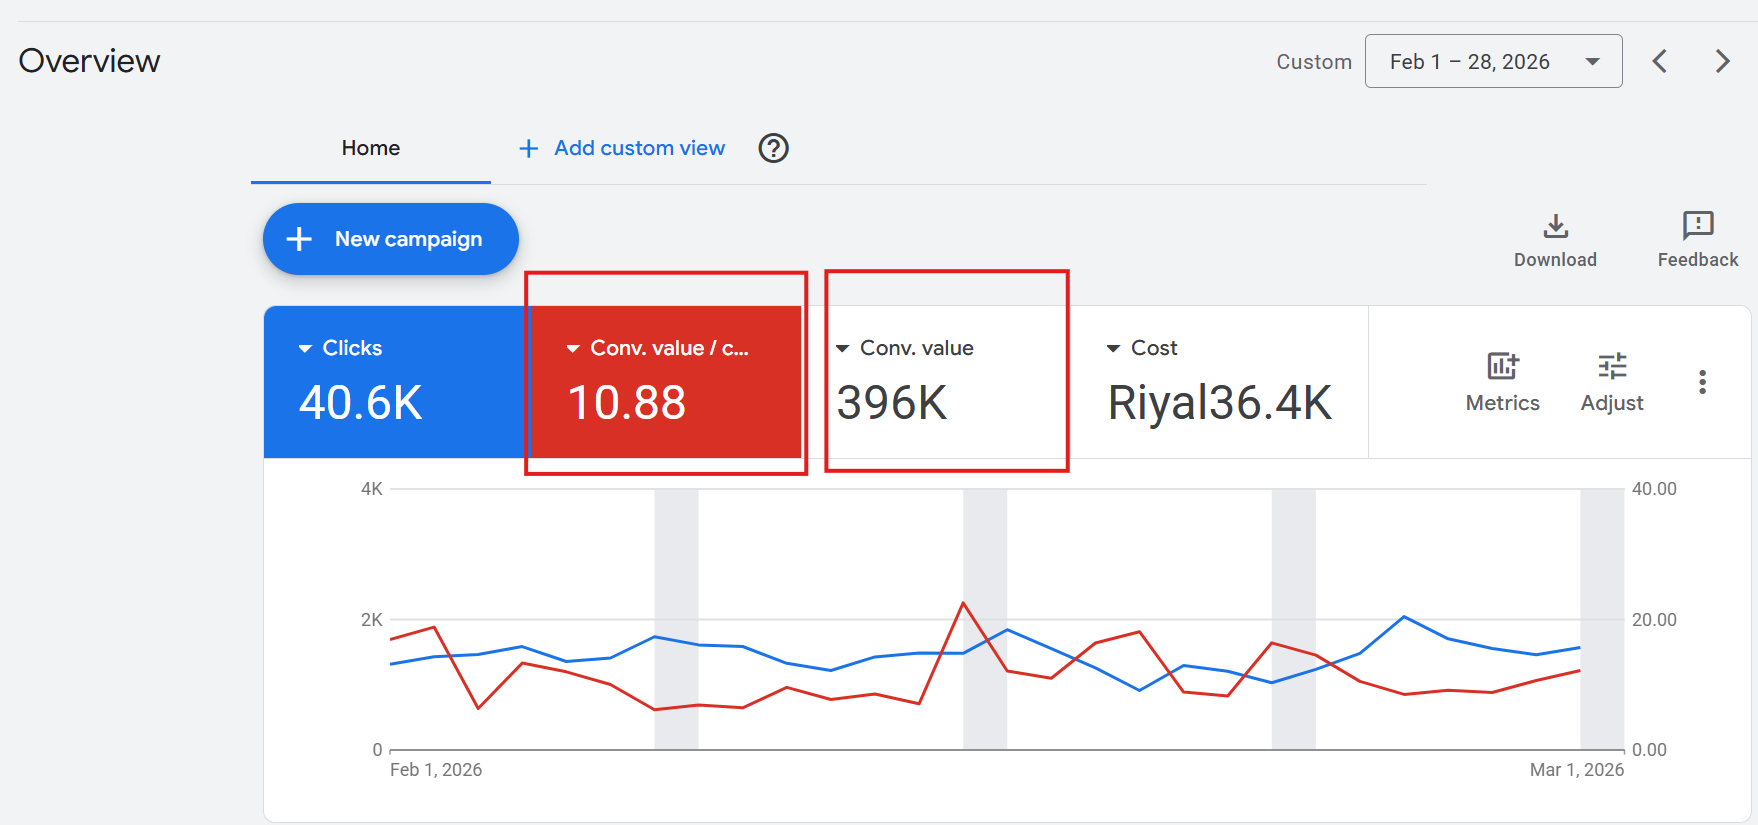
Task: Click the Download icon
Action: tap(1555, 226)
